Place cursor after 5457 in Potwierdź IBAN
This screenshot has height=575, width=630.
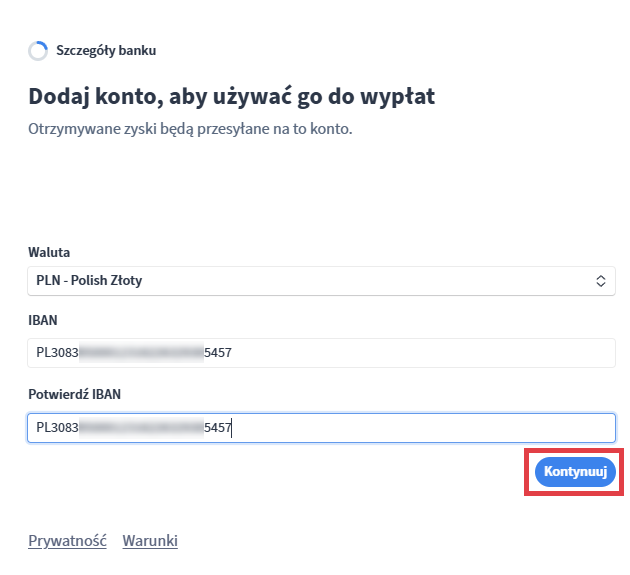pyautogui.click(x=233, y=428)
